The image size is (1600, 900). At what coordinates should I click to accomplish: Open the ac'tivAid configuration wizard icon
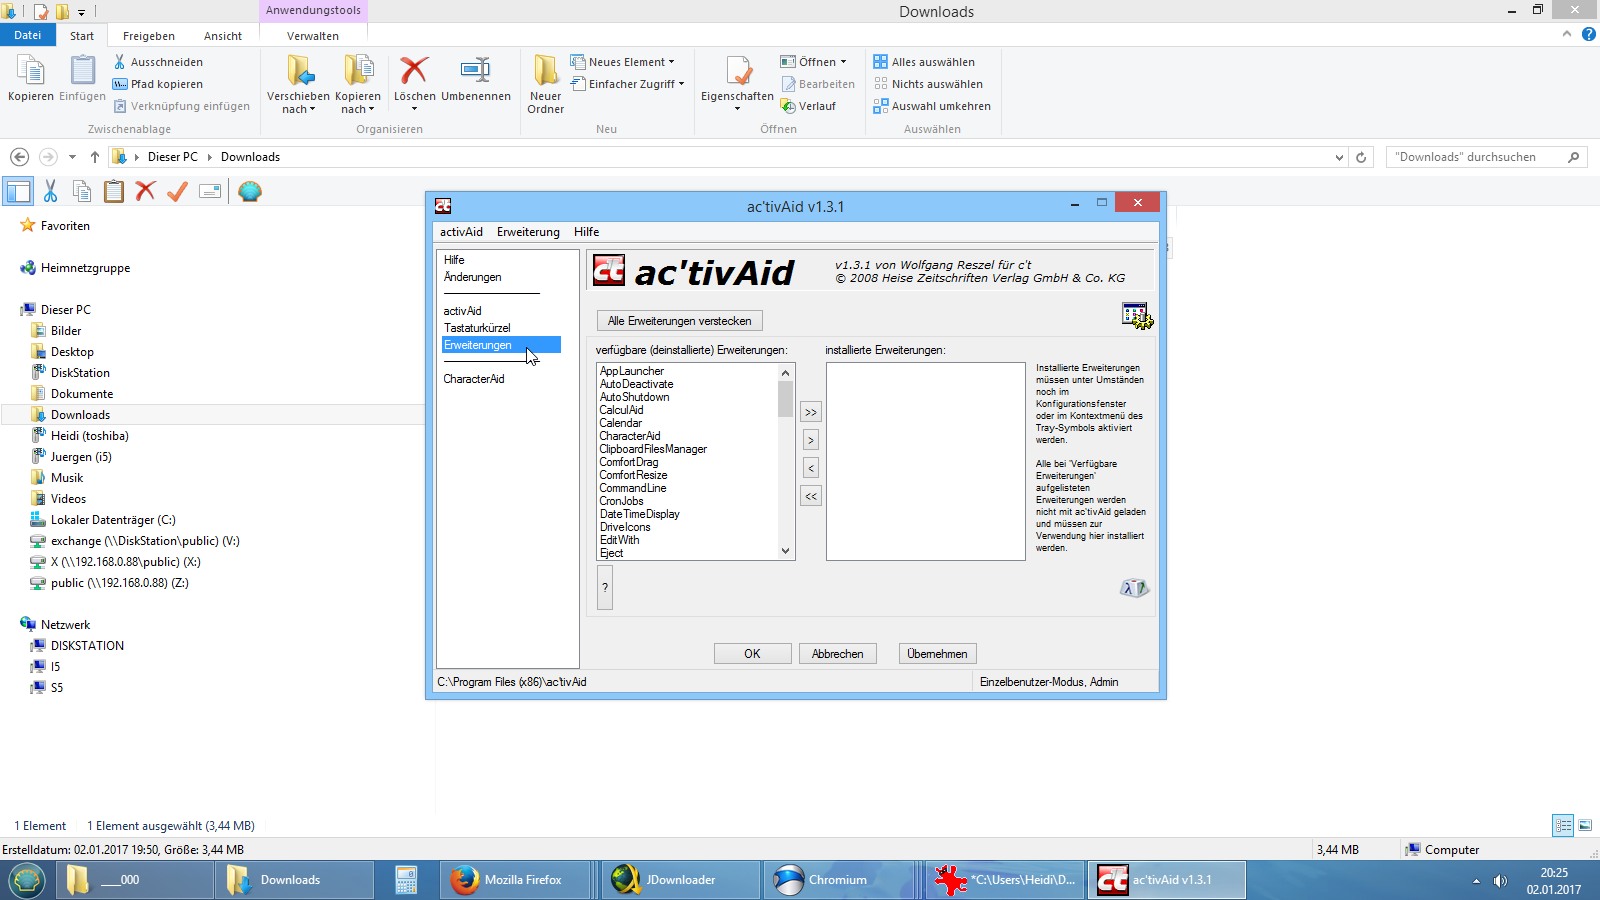tap(1137, 316)
